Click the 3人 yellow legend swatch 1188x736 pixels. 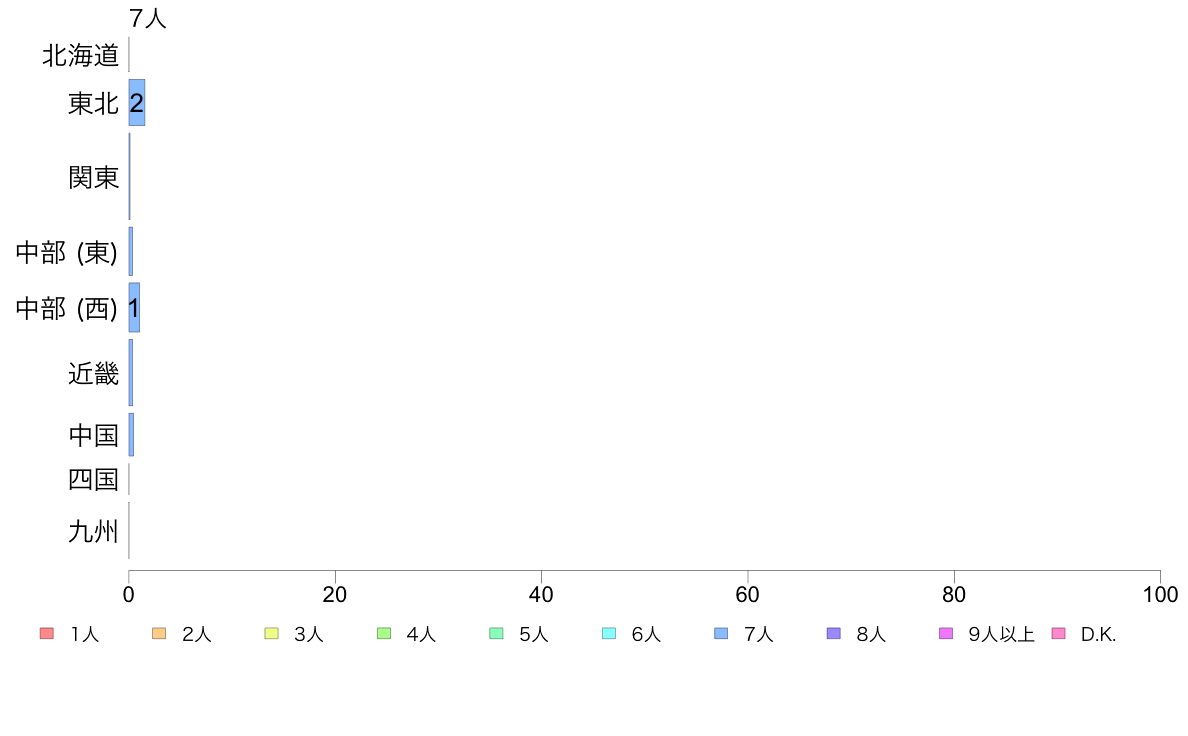[x=271, y=634]
